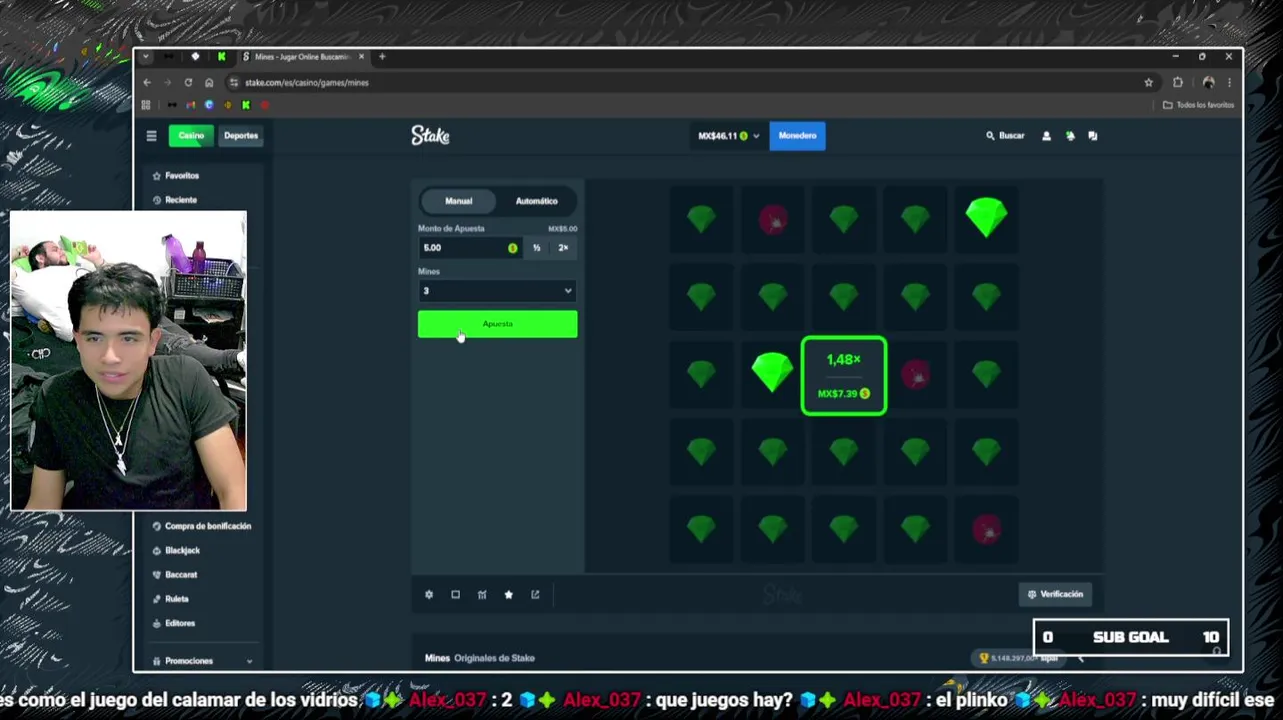Open the Verificación fairness button
Image resolution: width=1283 pixels, height=720 pixels.
1055,594
